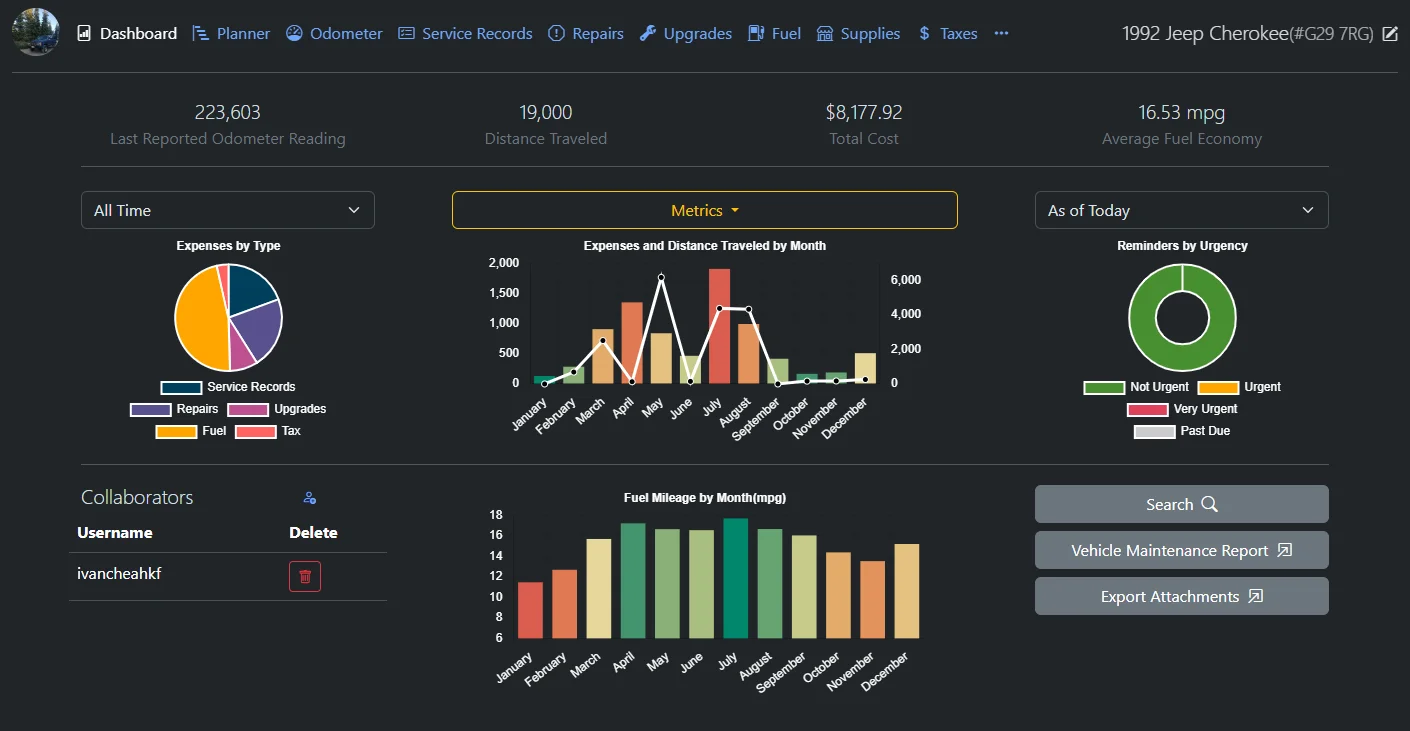Open the Odometer section from the navigation bar
1410x731 pixels.
click(x=333, y=33)
